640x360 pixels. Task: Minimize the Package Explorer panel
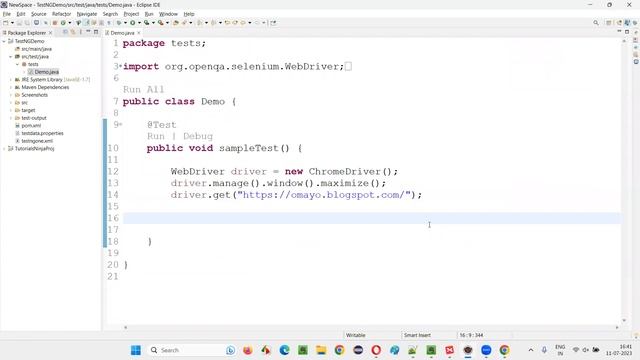(88, 32)
